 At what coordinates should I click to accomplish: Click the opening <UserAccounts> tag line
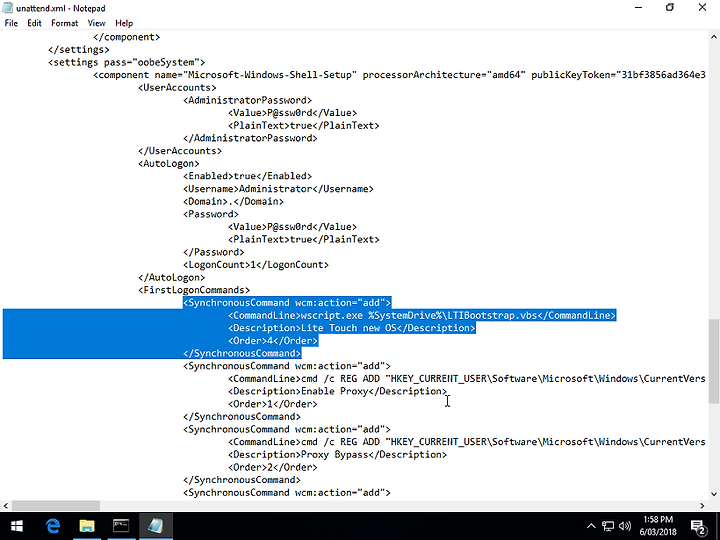[177, 87]
